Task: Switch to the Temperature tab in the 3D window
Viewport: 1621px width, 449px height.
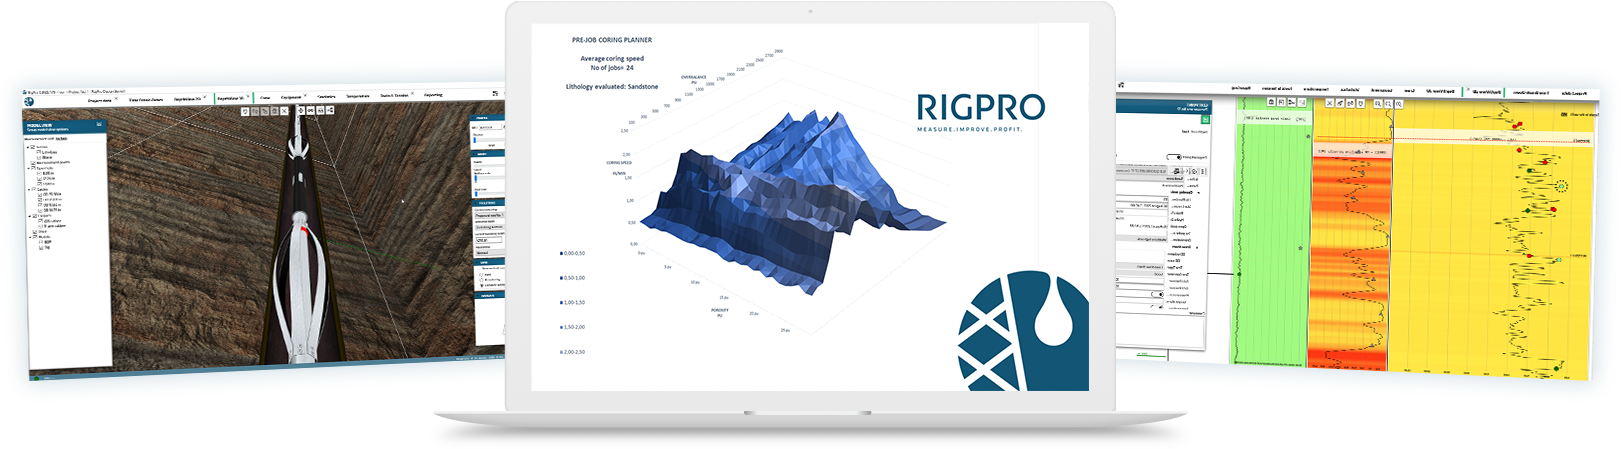Action: click(x=357, y=96)
